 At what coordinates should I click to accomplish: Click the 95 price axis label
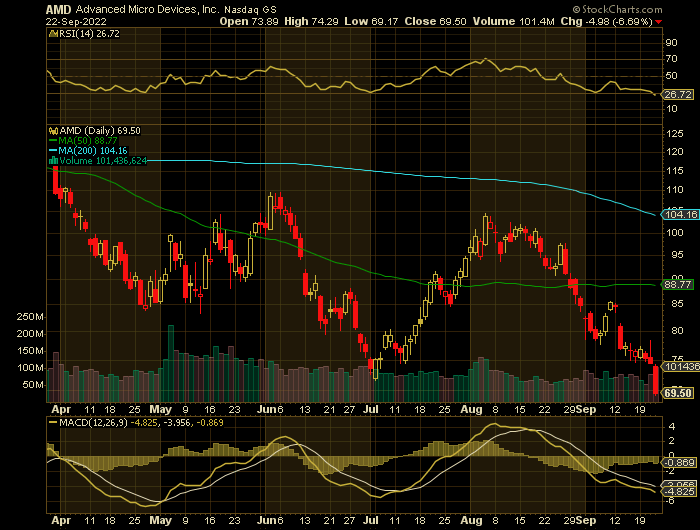[x=677, y=255]
